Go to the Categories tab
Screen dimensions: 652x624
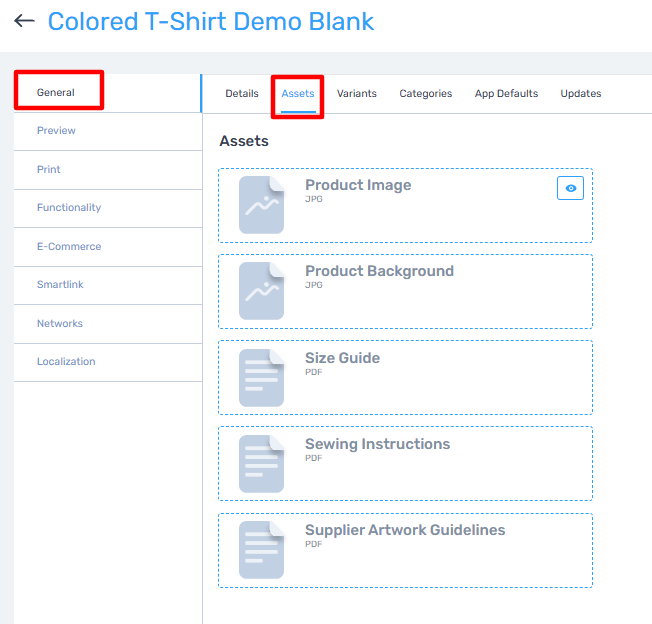(x=426, y=94)
